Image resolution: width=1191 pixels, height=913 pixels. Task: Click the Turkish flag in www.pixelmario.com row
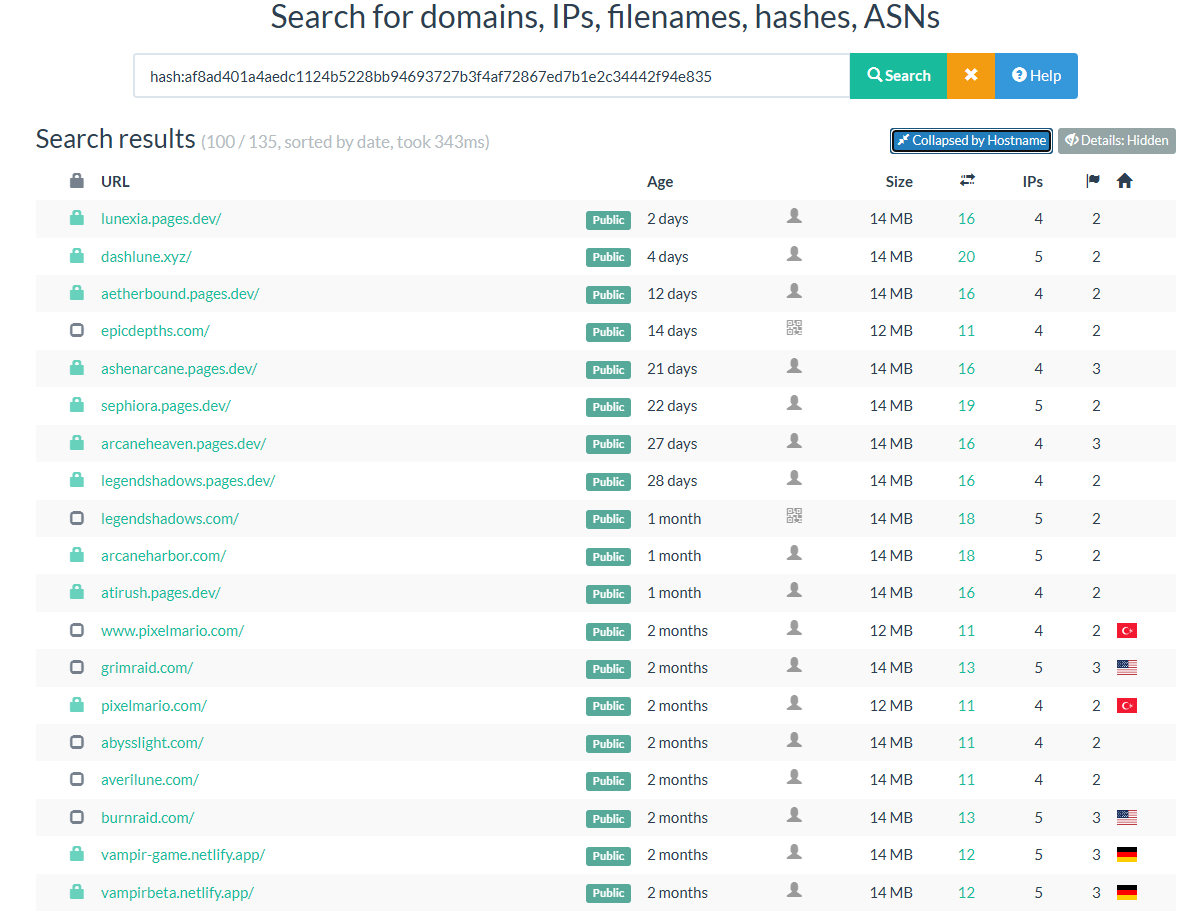(x=1127, y=631)
